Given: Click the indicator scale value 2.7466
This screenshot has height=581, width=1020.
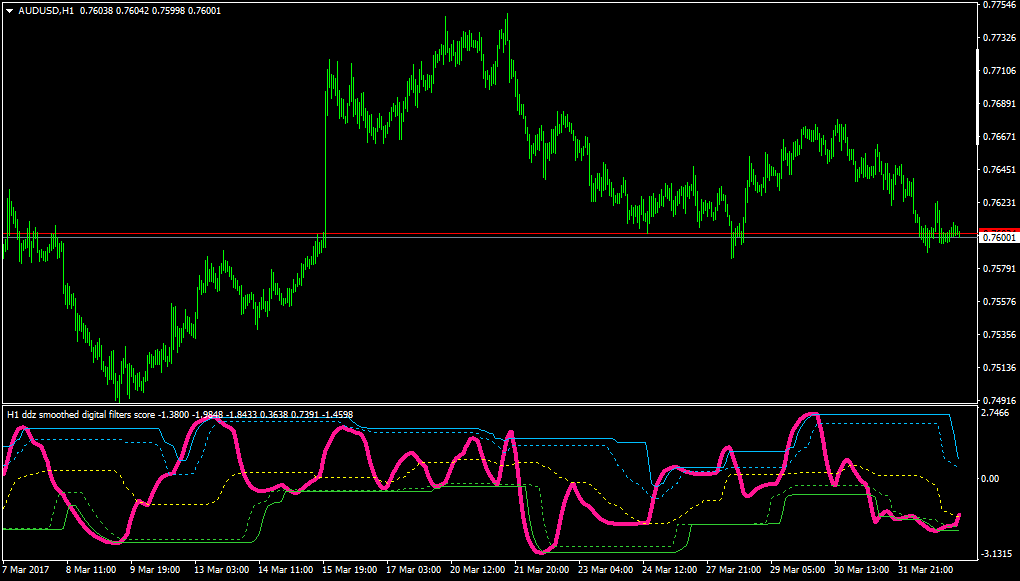Looking at the screenshot, I should pos(997,413).
